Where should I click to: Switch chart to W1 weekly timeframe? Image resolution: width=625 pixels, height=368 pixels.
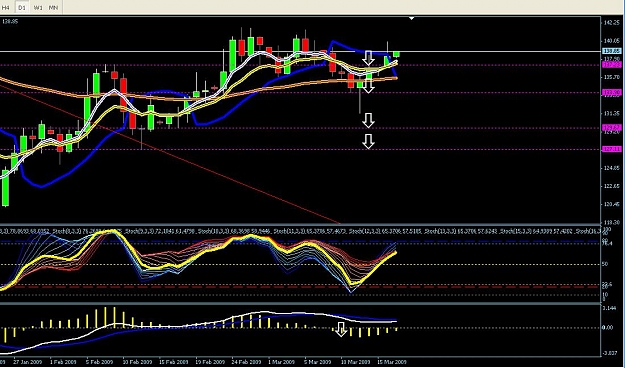38,7
